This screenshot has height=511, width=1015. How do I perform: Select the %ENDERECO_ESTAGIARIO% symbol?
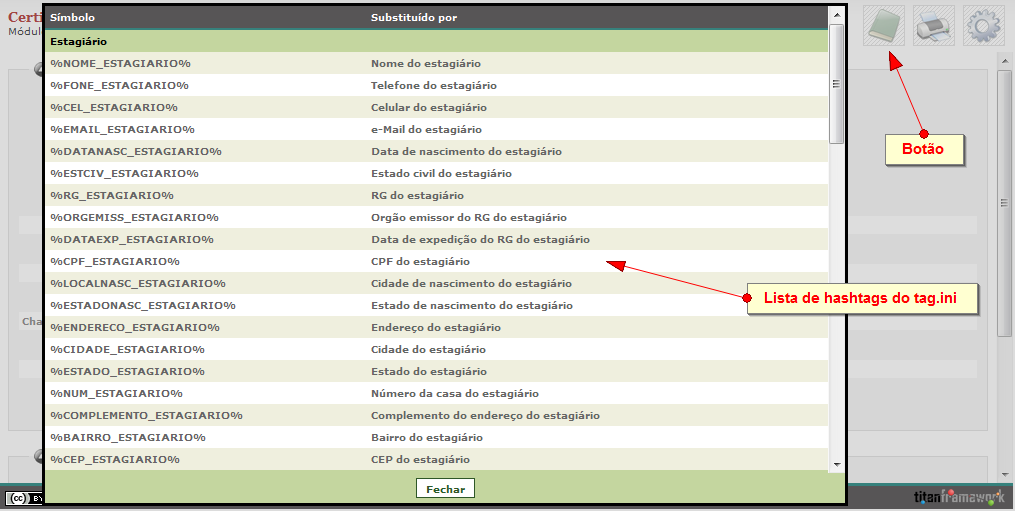click(135, 328)
